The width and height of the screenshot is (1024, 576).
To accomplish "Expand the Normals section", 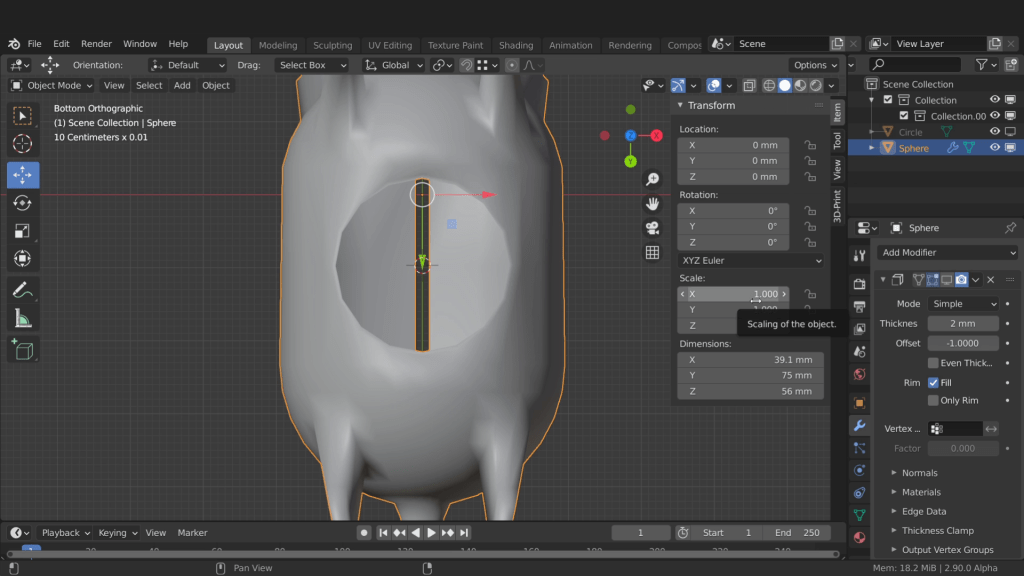I will tap(919, 473).
